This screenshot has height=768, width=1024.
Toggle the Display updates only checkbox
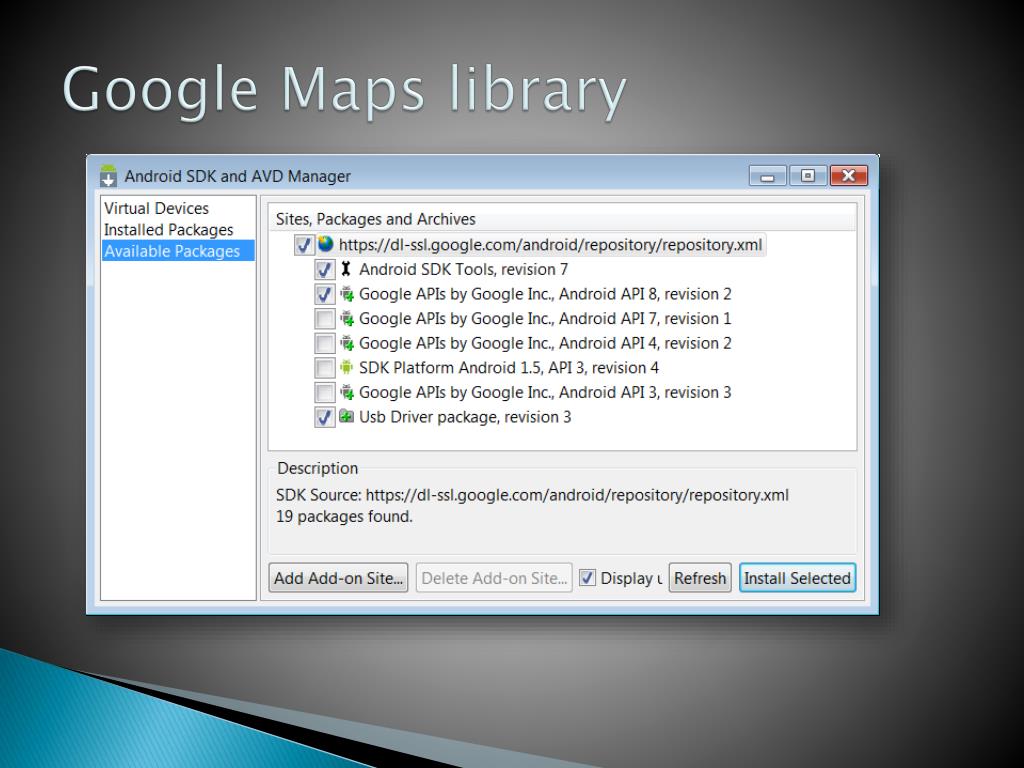point(588,578)
